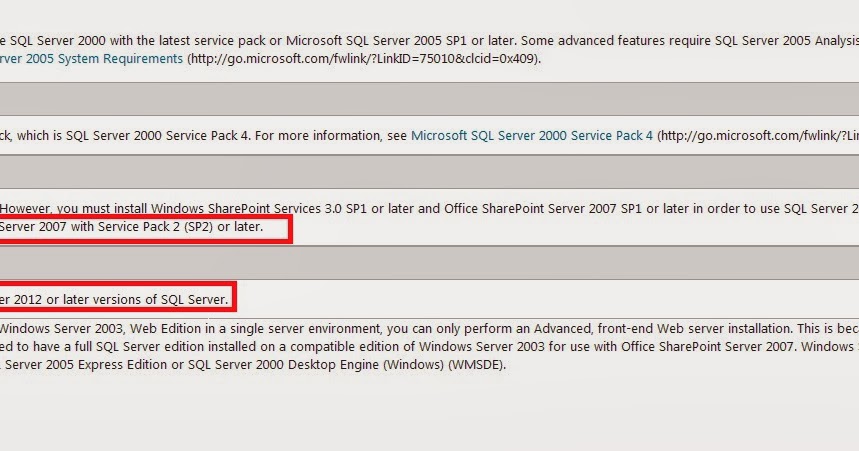Click gray header bar above SharePoint Services line
Viewport: 859px width, 451px height.
pyautogui.click(x=430, y=172)
